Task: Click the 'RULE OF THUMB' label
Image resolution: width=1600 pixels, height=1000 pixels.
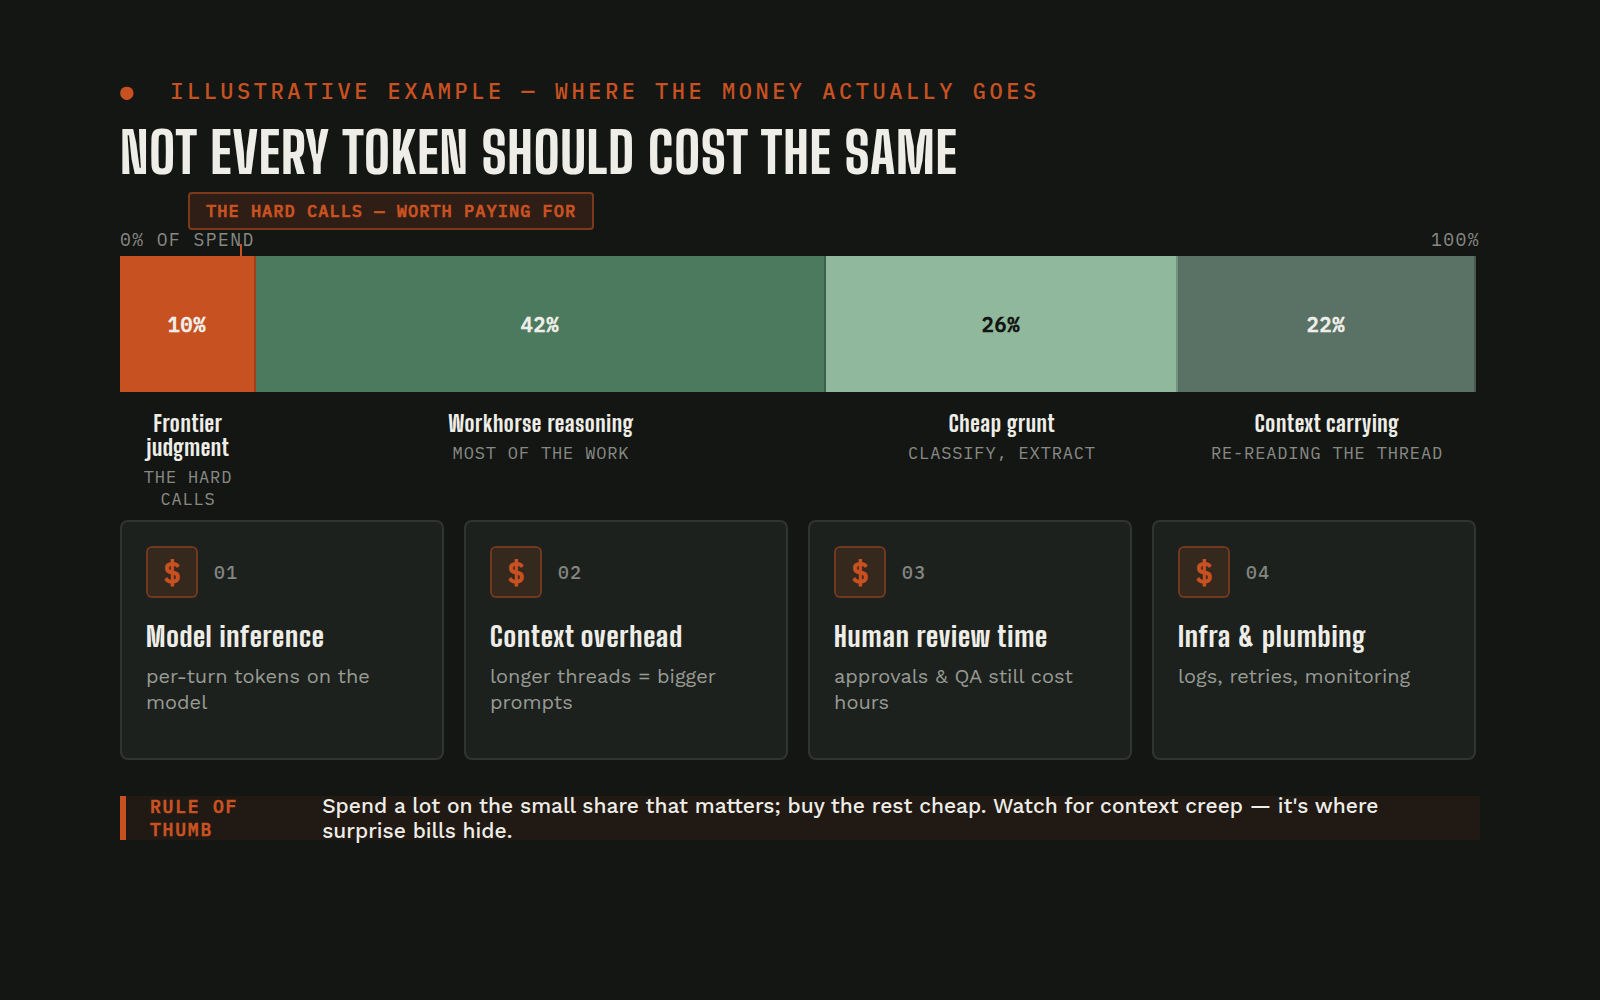Action: (x=193, y=818)
